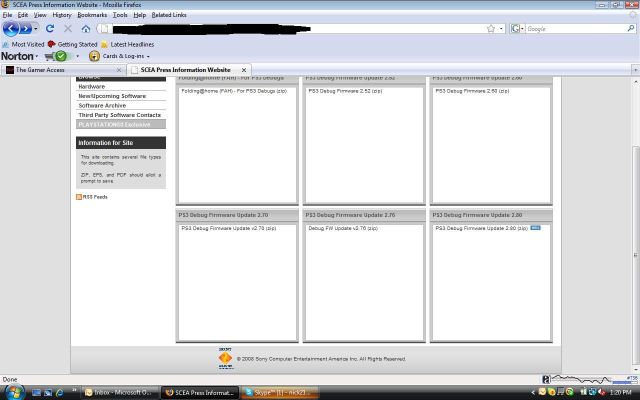The height and width of the screenshot is (400, 640).
Task: Open the Getting Started bookmark
Action: coord(73,44)
